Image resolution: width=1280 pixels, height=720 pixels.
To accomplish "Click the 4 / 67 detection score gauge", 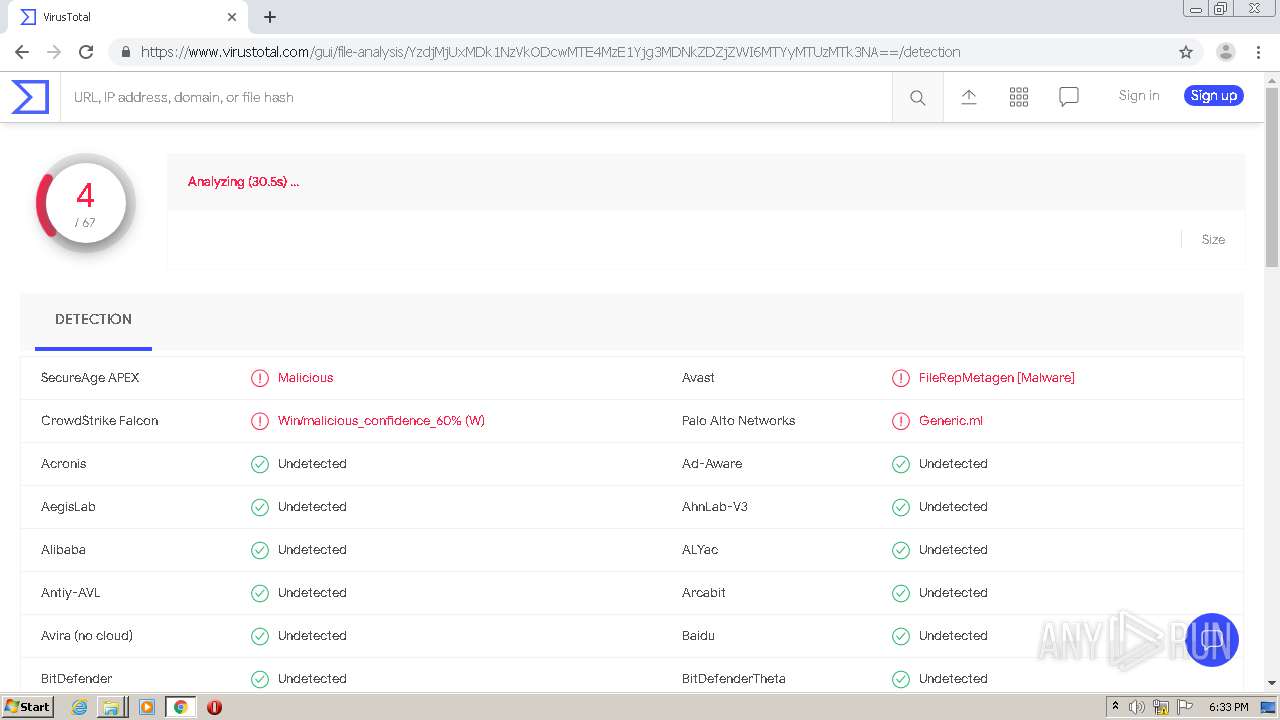I will [x=85, y=203].
